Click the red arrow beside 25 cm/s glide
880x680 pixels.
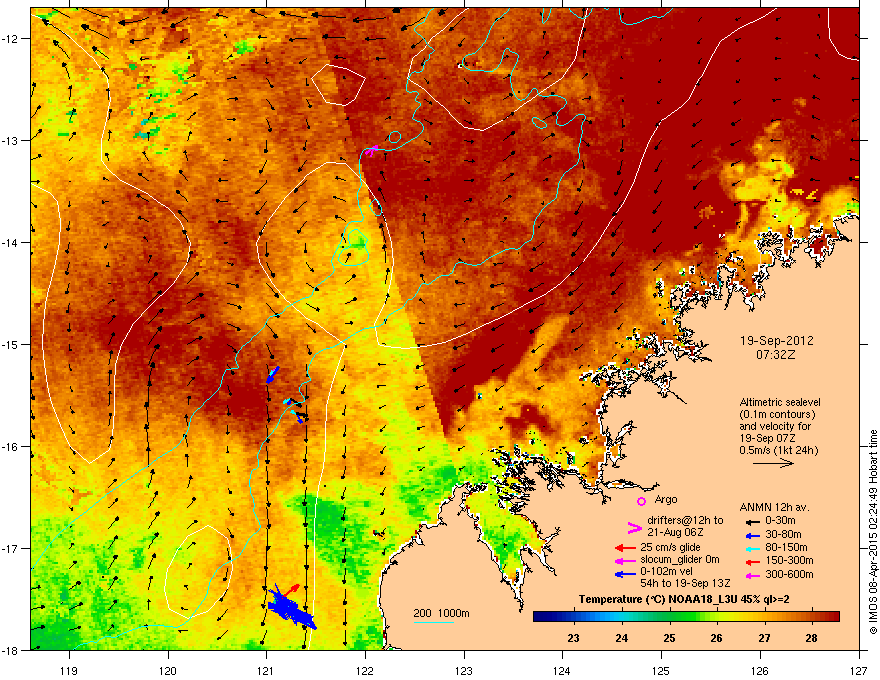coord(625,548)
